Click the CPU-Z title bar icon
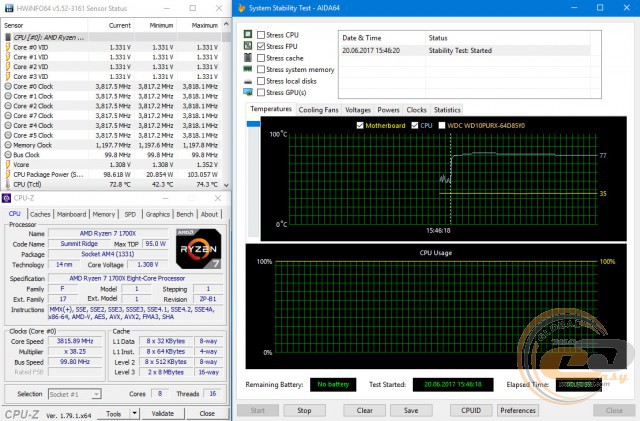 coord(6,198)
